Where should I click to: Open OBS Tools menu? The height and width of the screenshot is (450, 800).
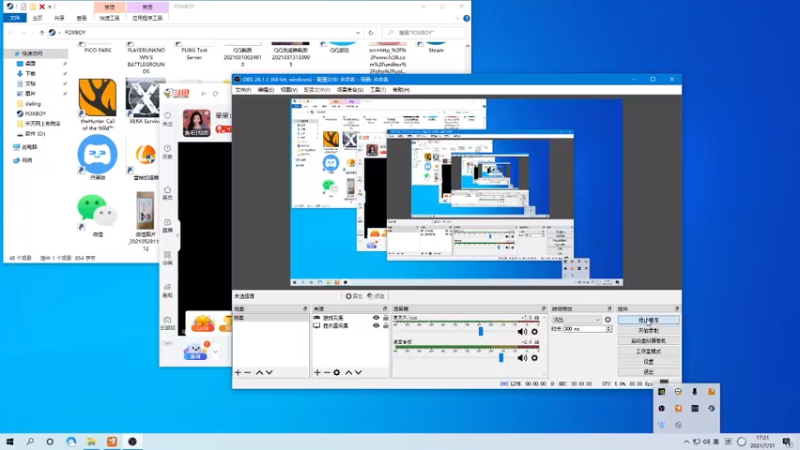(x=378, y=90)
